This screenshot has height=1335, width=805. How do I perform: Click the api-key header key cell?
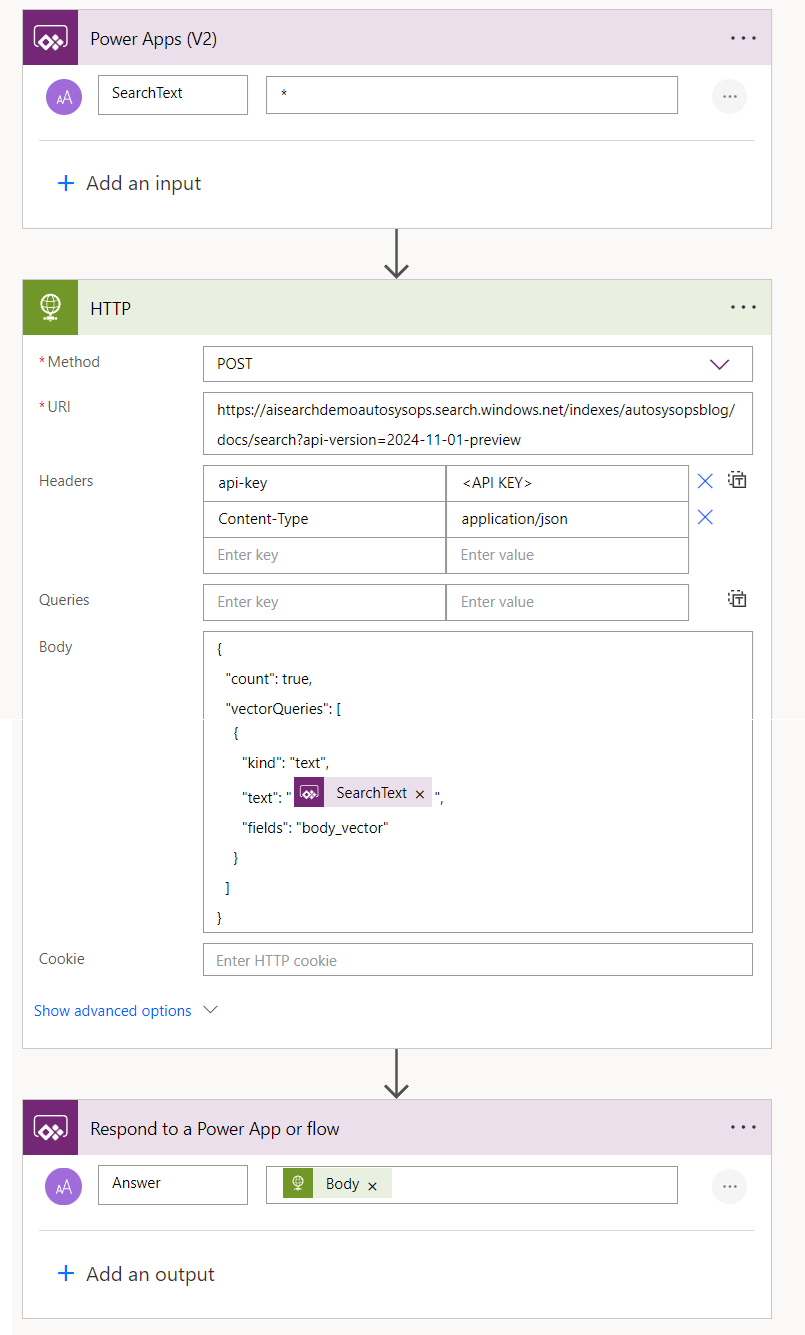pos(324,483)
